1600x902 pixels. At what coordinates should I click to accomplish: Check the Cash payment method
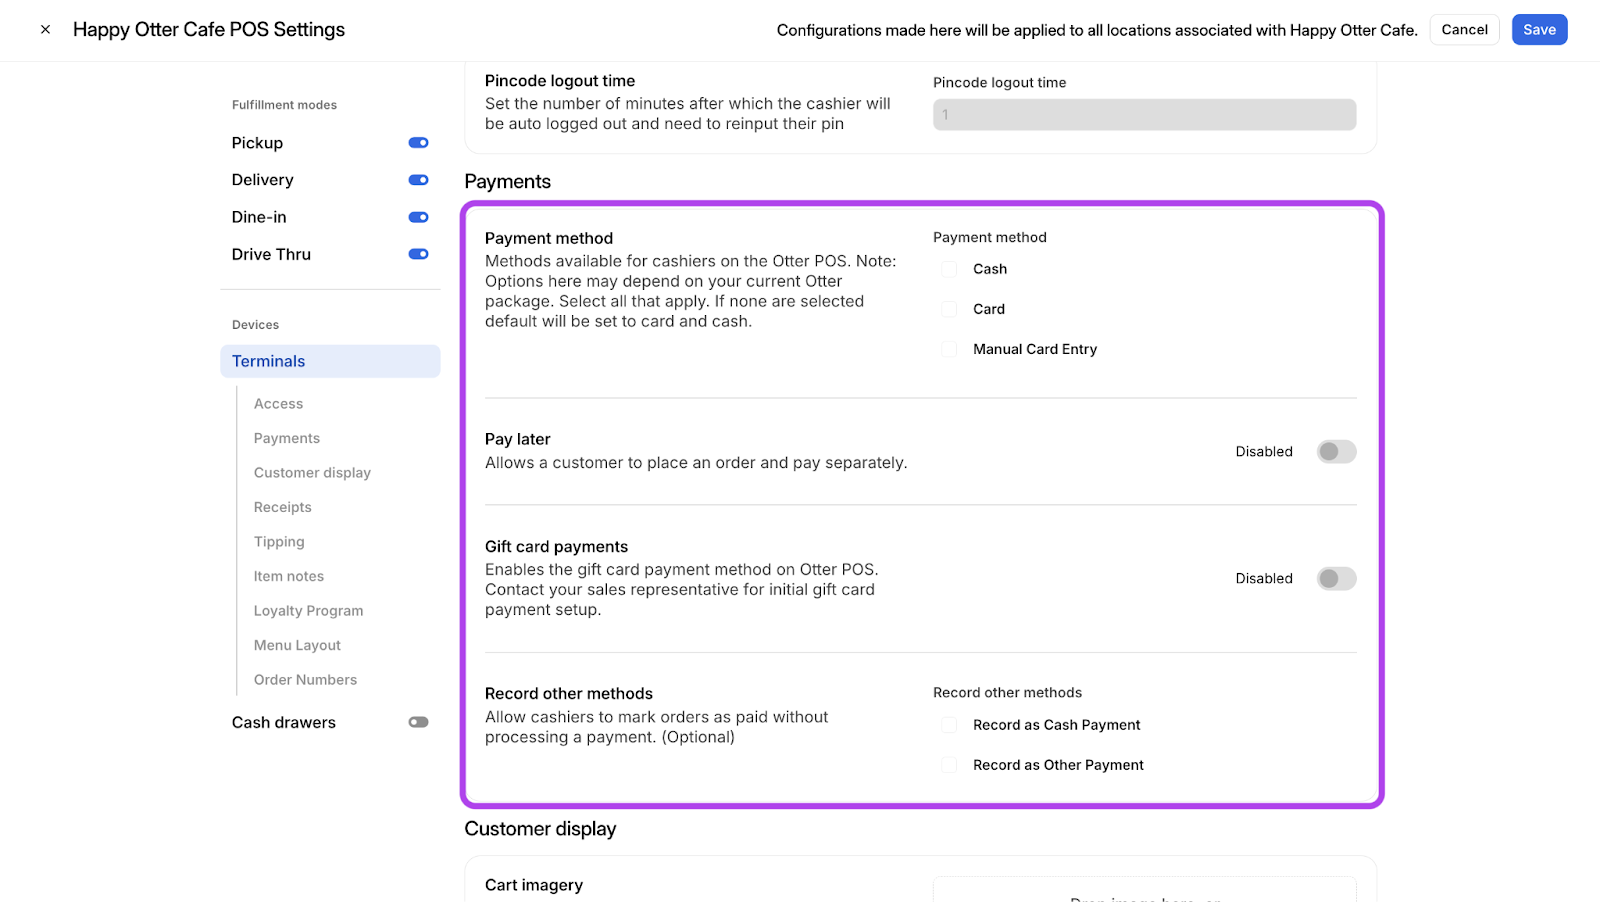[949, 269]
